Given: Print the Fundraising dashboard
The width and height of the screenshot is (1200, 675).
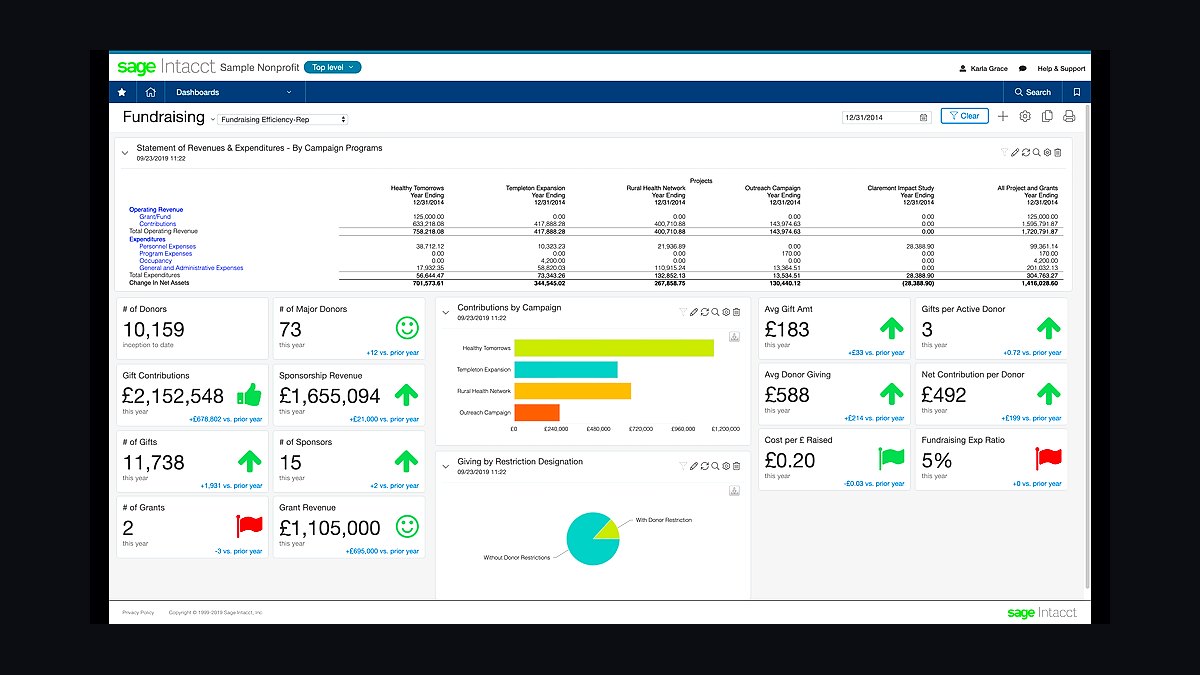Looking at the screenshot, I should pyautogui.click(x=1069, y=116).
